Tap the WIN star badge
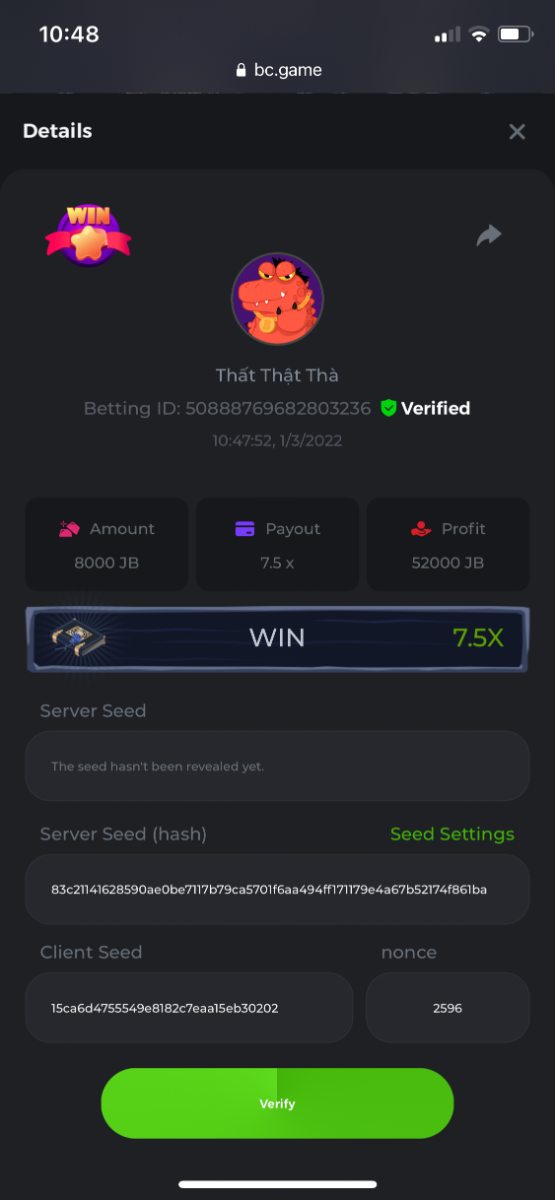Screen dimensions: 555x1200 coord(88,235)
